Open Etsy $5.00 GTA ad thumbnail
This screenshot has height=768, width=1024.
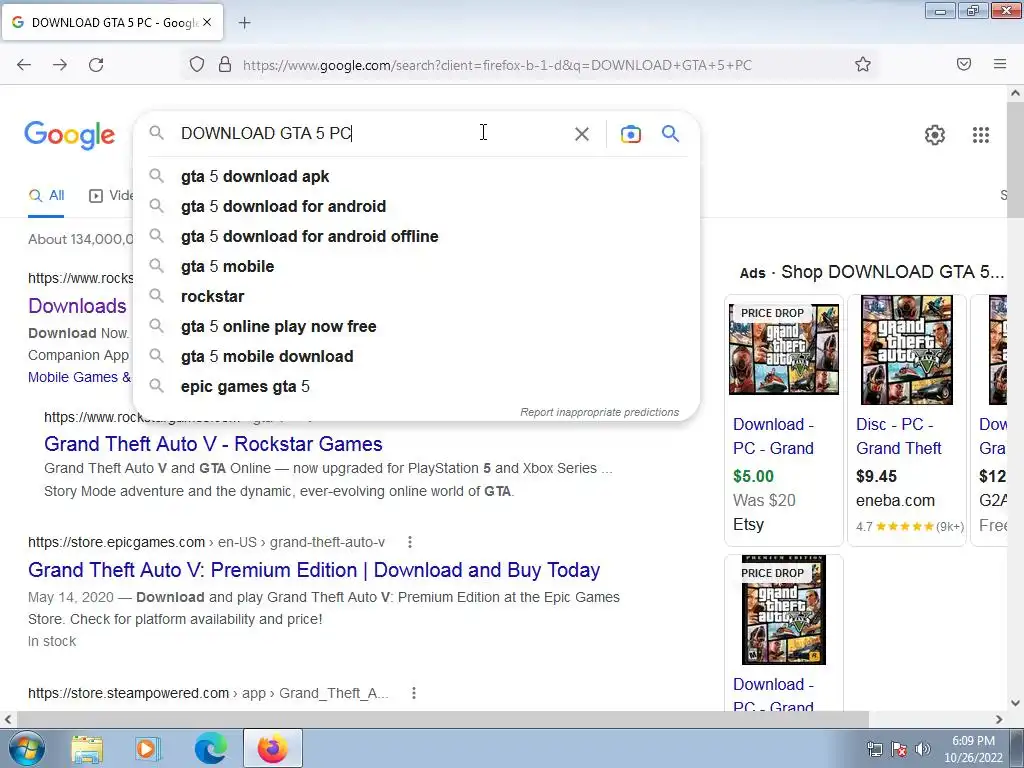click(784, 349)
